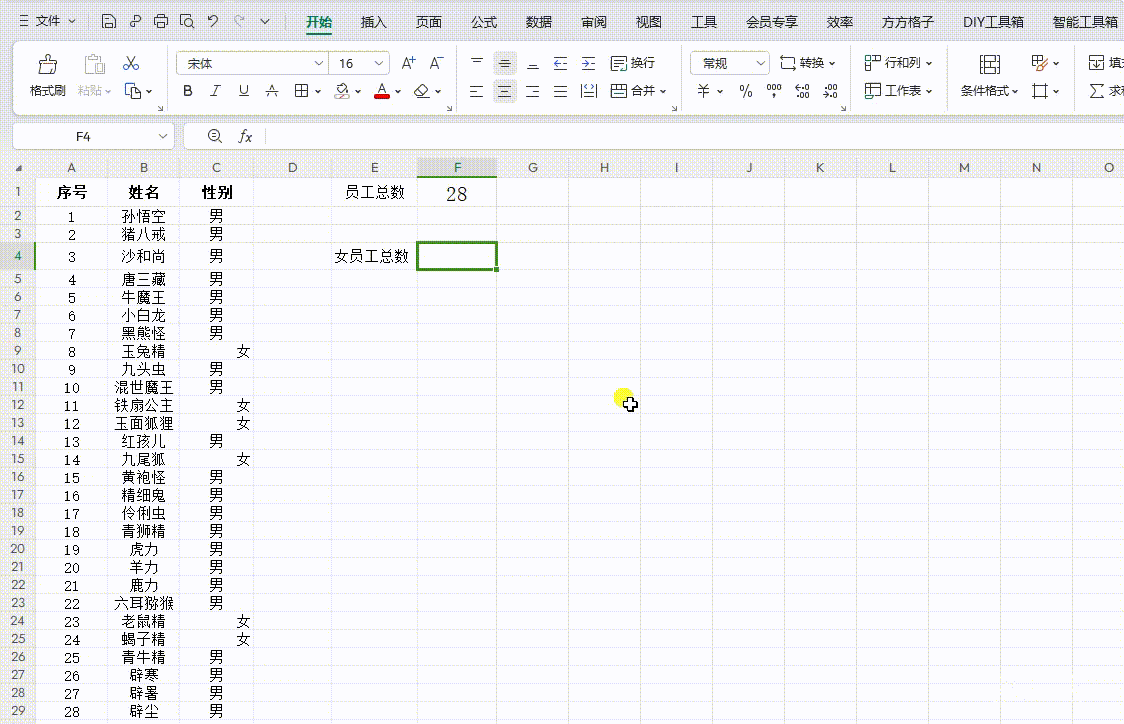Viewport: 1124px width, 724px height.
Task: Click the fill color bucket icon
Action: (343, 91)
